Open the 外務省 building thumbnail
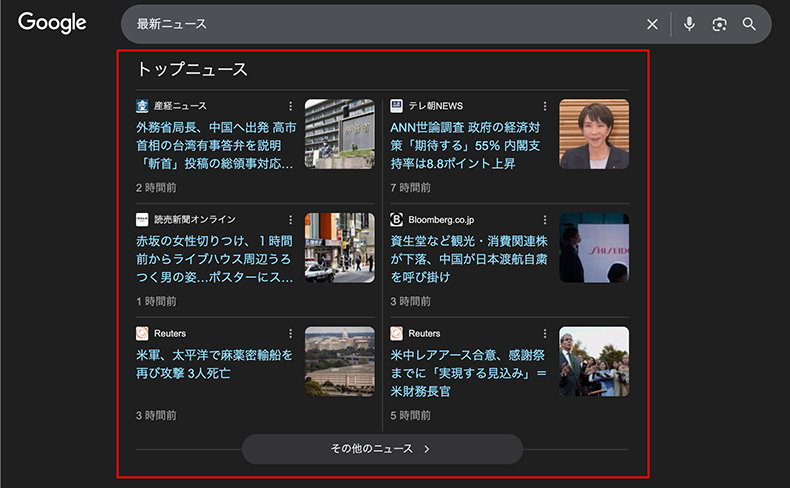 pos(340,134)
